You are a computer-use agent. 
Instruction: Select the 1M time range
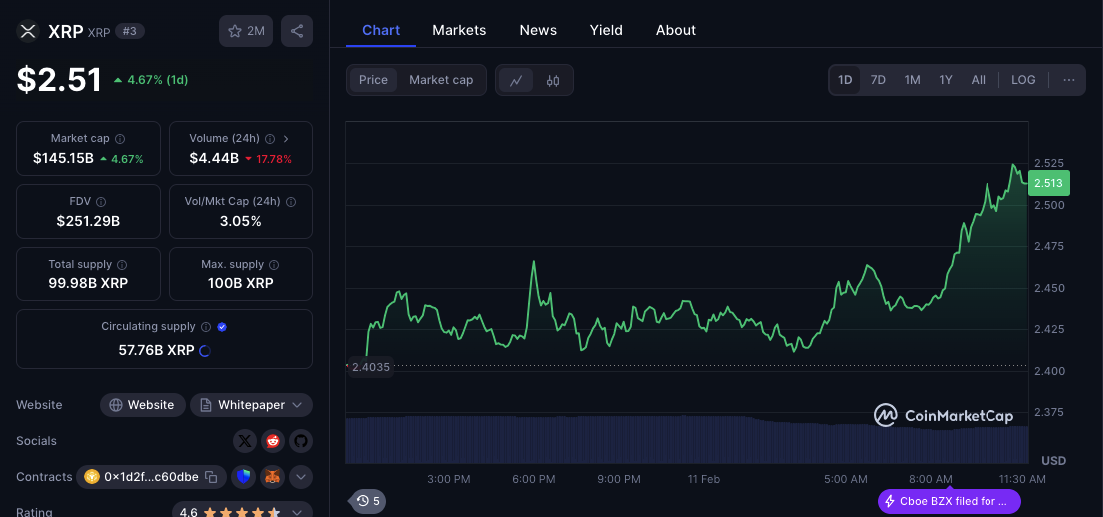(x=912, y=80)
